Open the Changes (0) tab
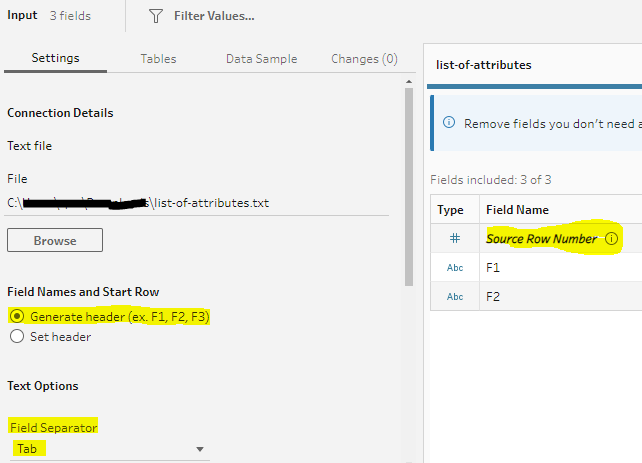This screenshot has width=642, height=463. (x=364, y=59)
